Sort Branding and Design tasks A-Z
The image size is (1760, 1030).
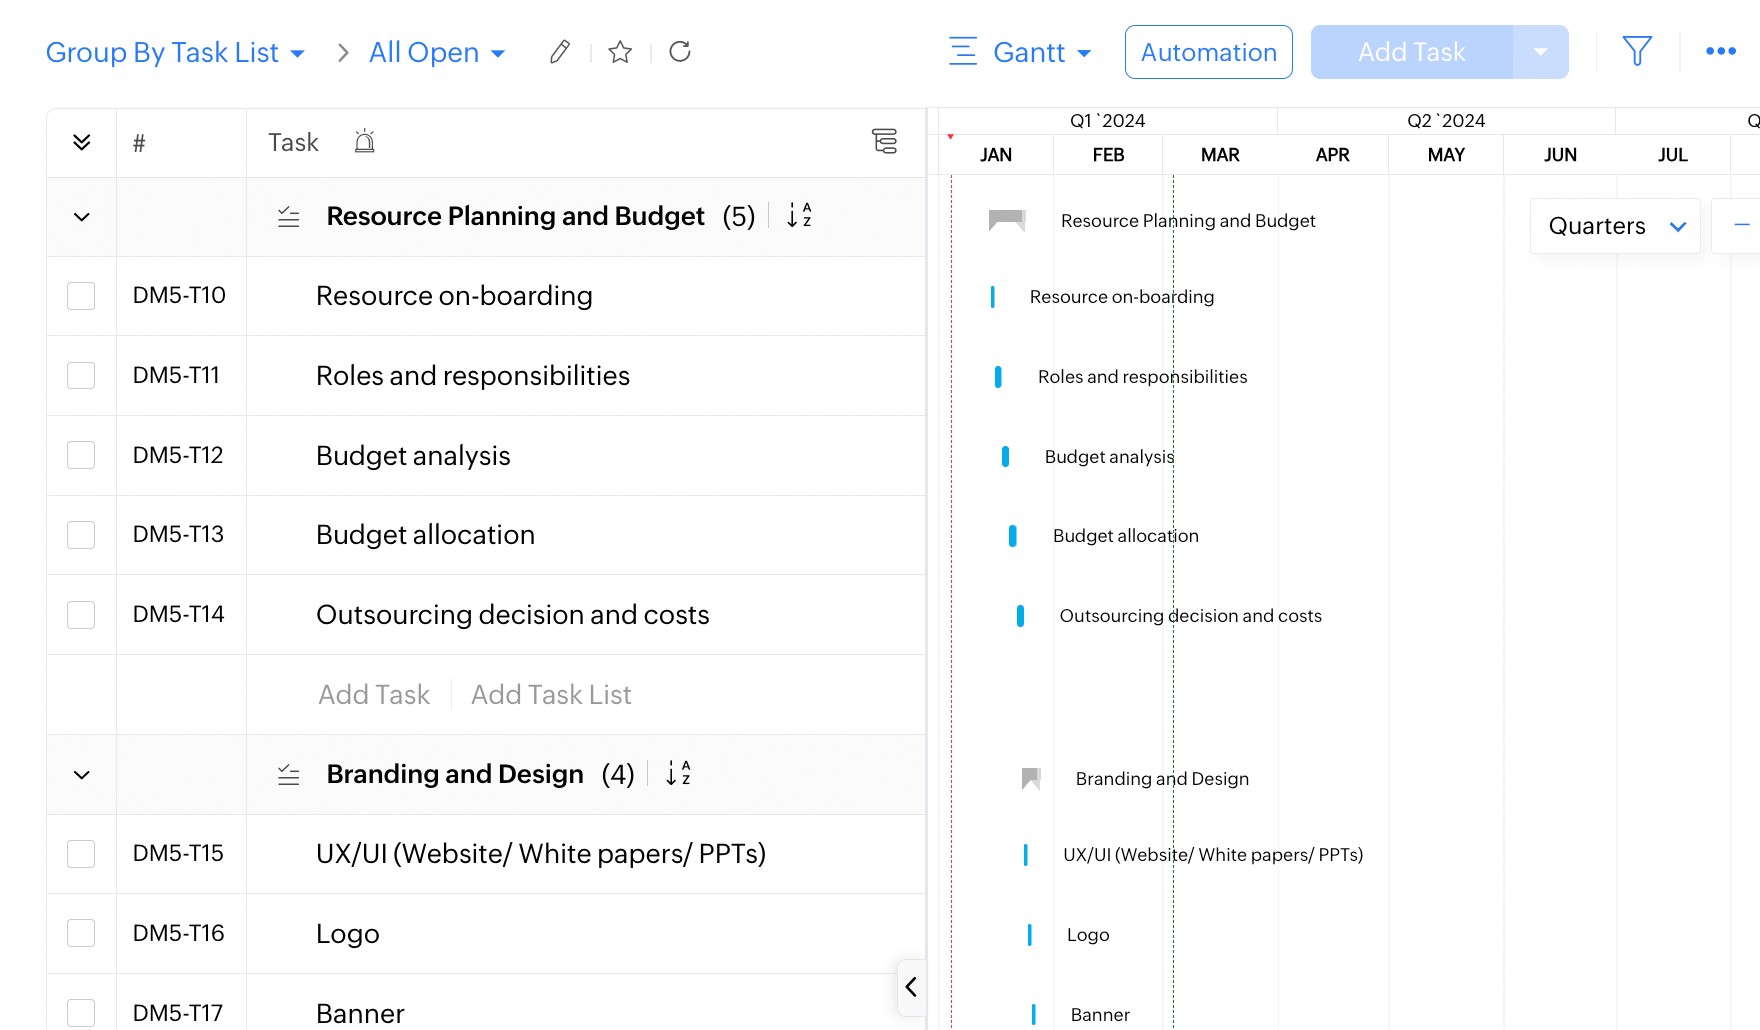point(678,774)
